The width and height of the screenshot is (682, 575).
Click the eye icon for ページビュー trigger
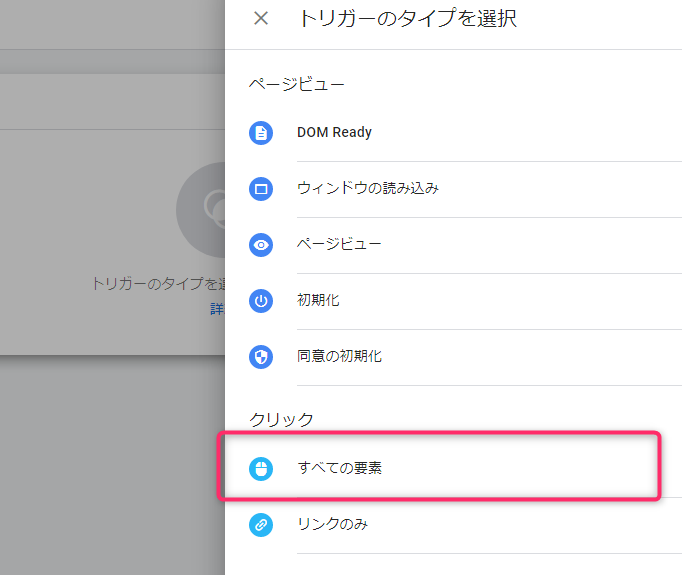click(x=261, y=245)
